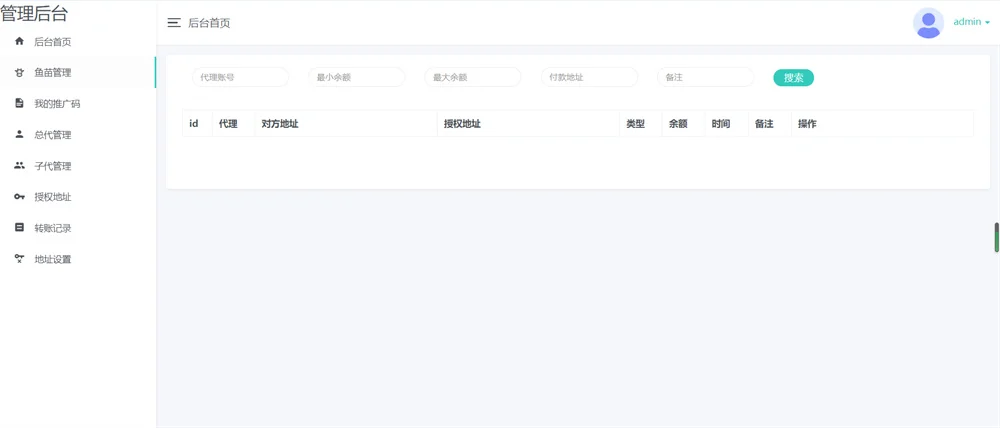Screen dimensions: 1000x428
Task: Click the green vertical scrollbar thumb
Action: [x=997, y=237]
